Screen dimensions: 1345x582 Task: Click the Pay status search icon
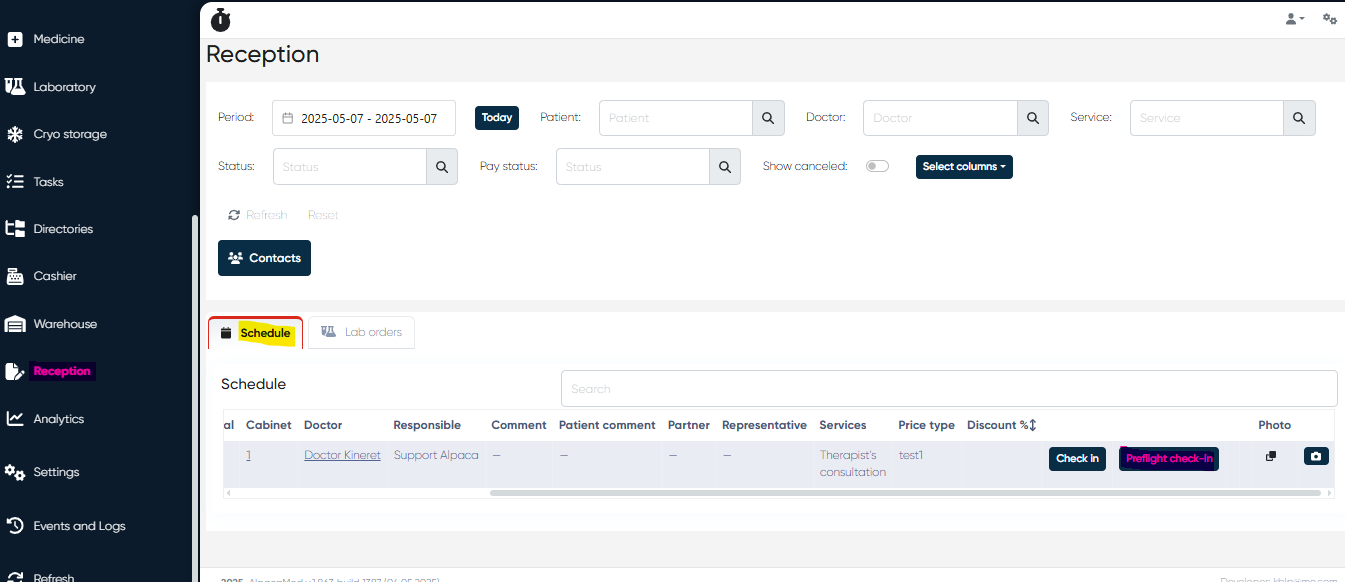point(725,167)
